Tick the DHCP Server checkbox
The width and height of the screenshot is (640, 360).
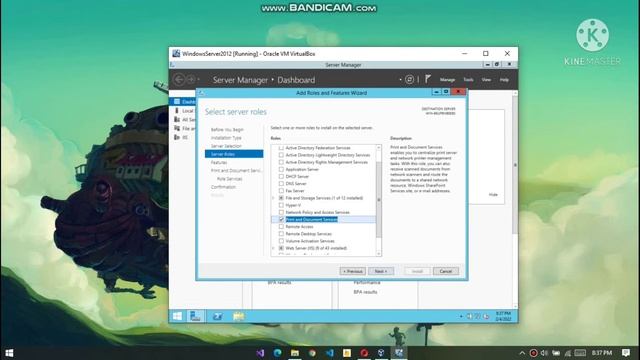[281, 176]
